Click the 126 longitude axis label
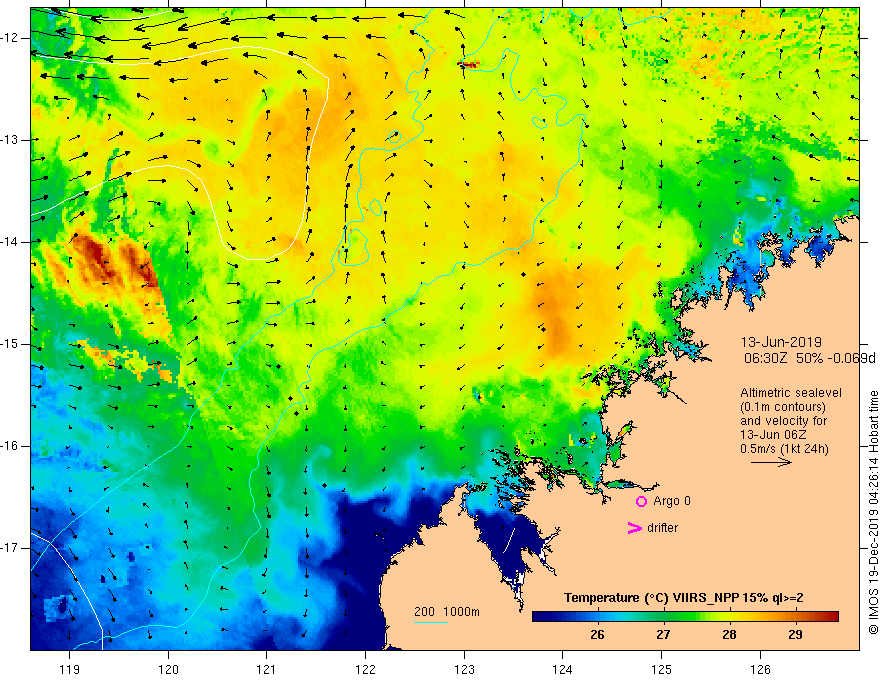 (x=760, y=669)
